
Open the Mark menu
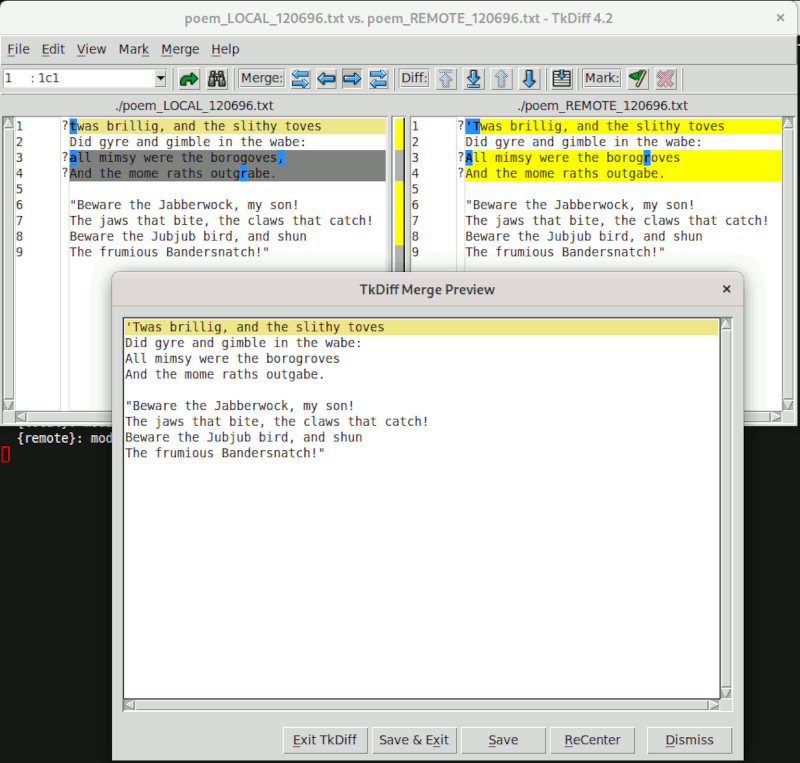pos(134,50)
